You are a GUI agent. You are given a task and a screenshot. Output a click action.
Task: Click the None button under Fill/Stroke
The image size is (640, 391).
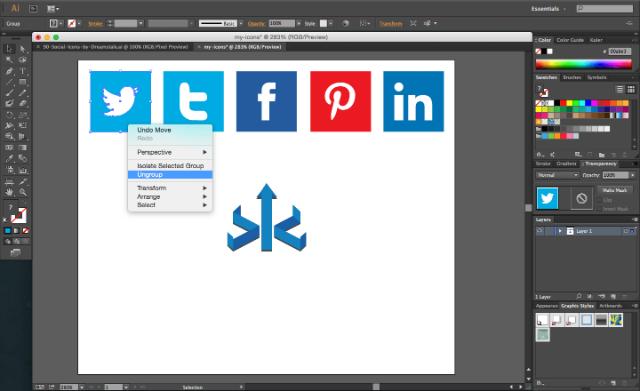click(x=25, y=231)
